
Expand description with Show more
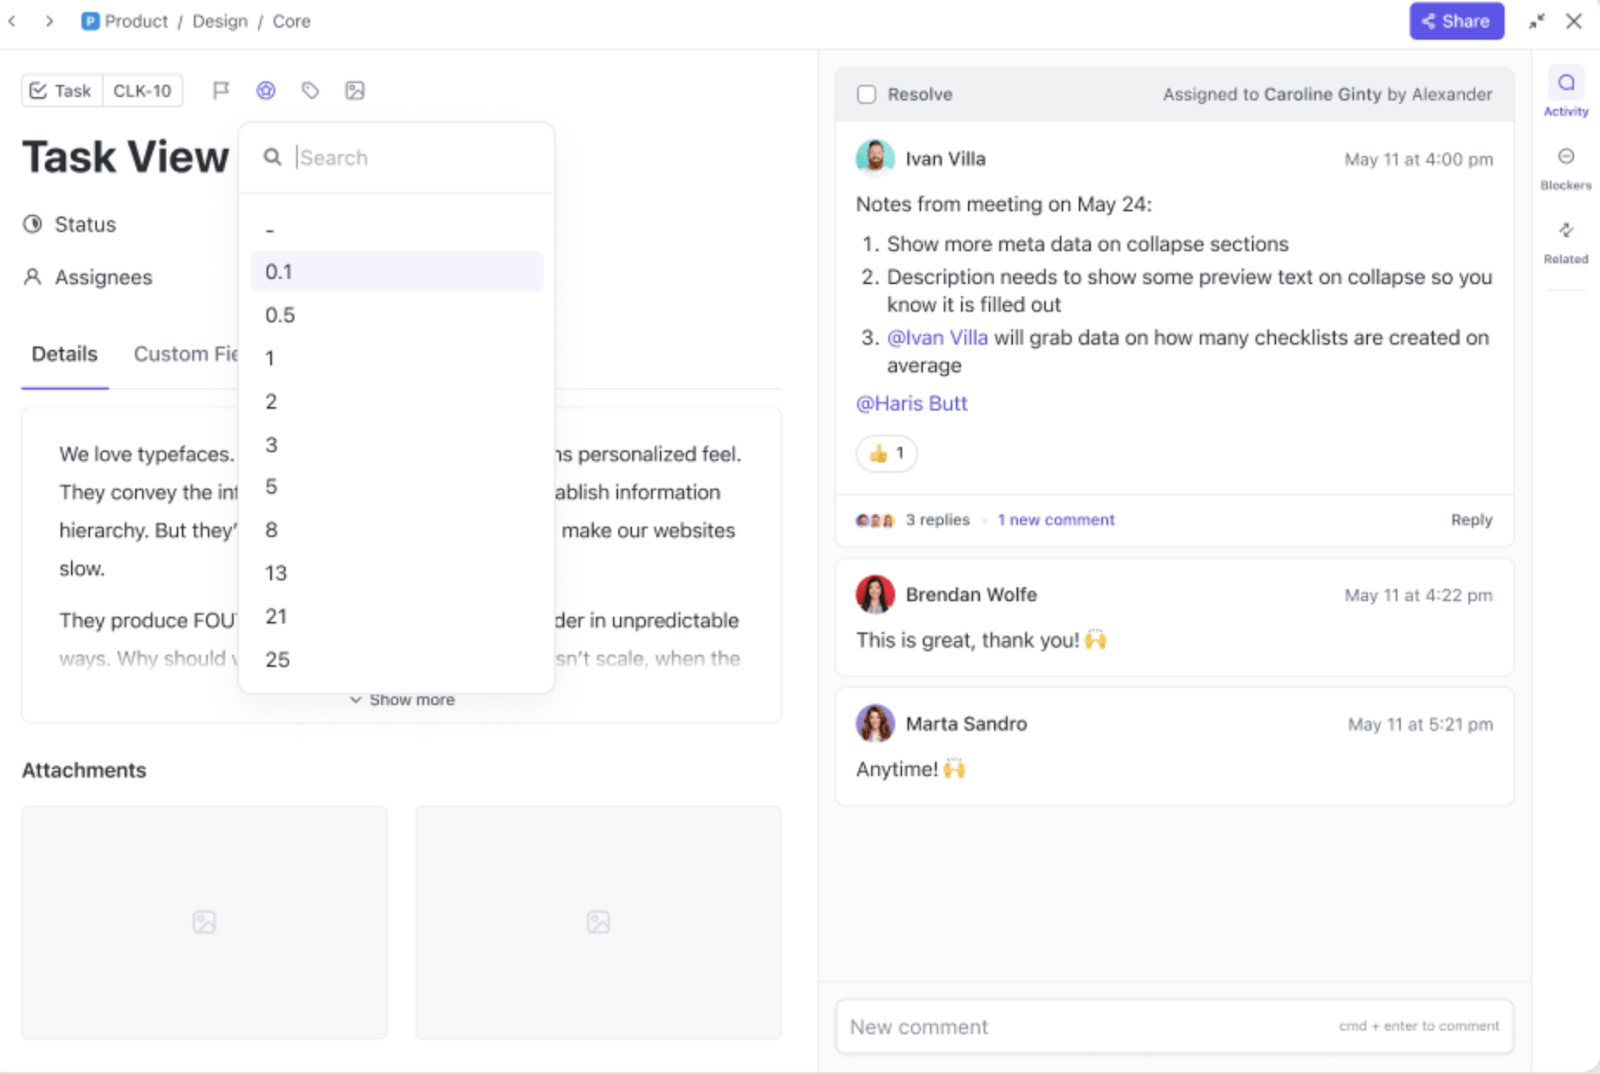tap(403, 700)
